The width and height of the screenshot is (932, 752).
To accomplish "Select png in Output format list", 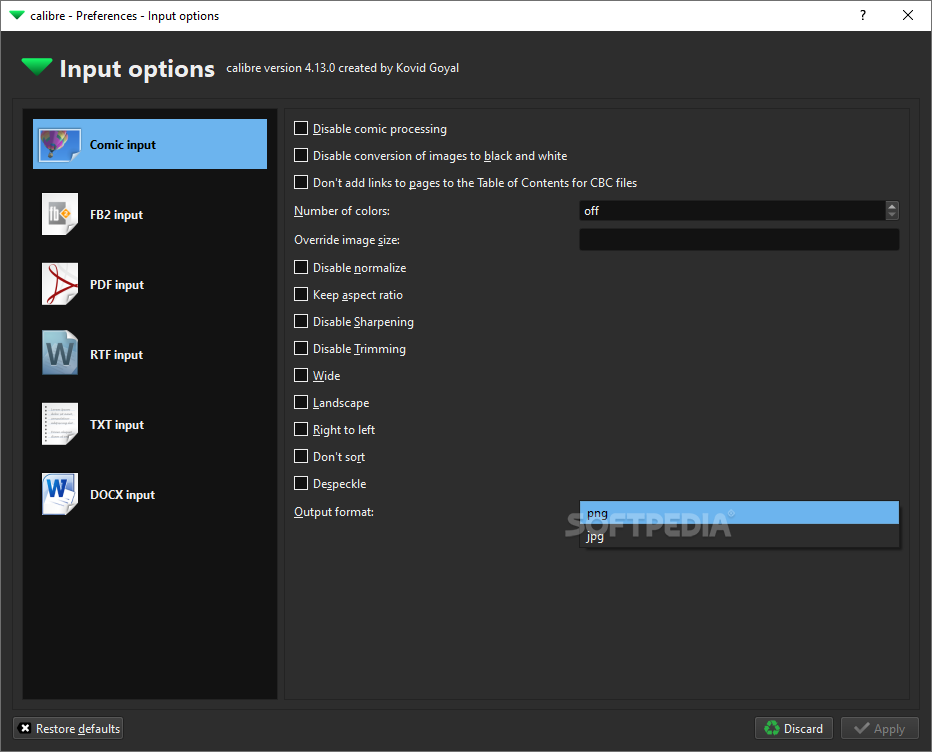I will pyautogui.click(x=739, y=513).
